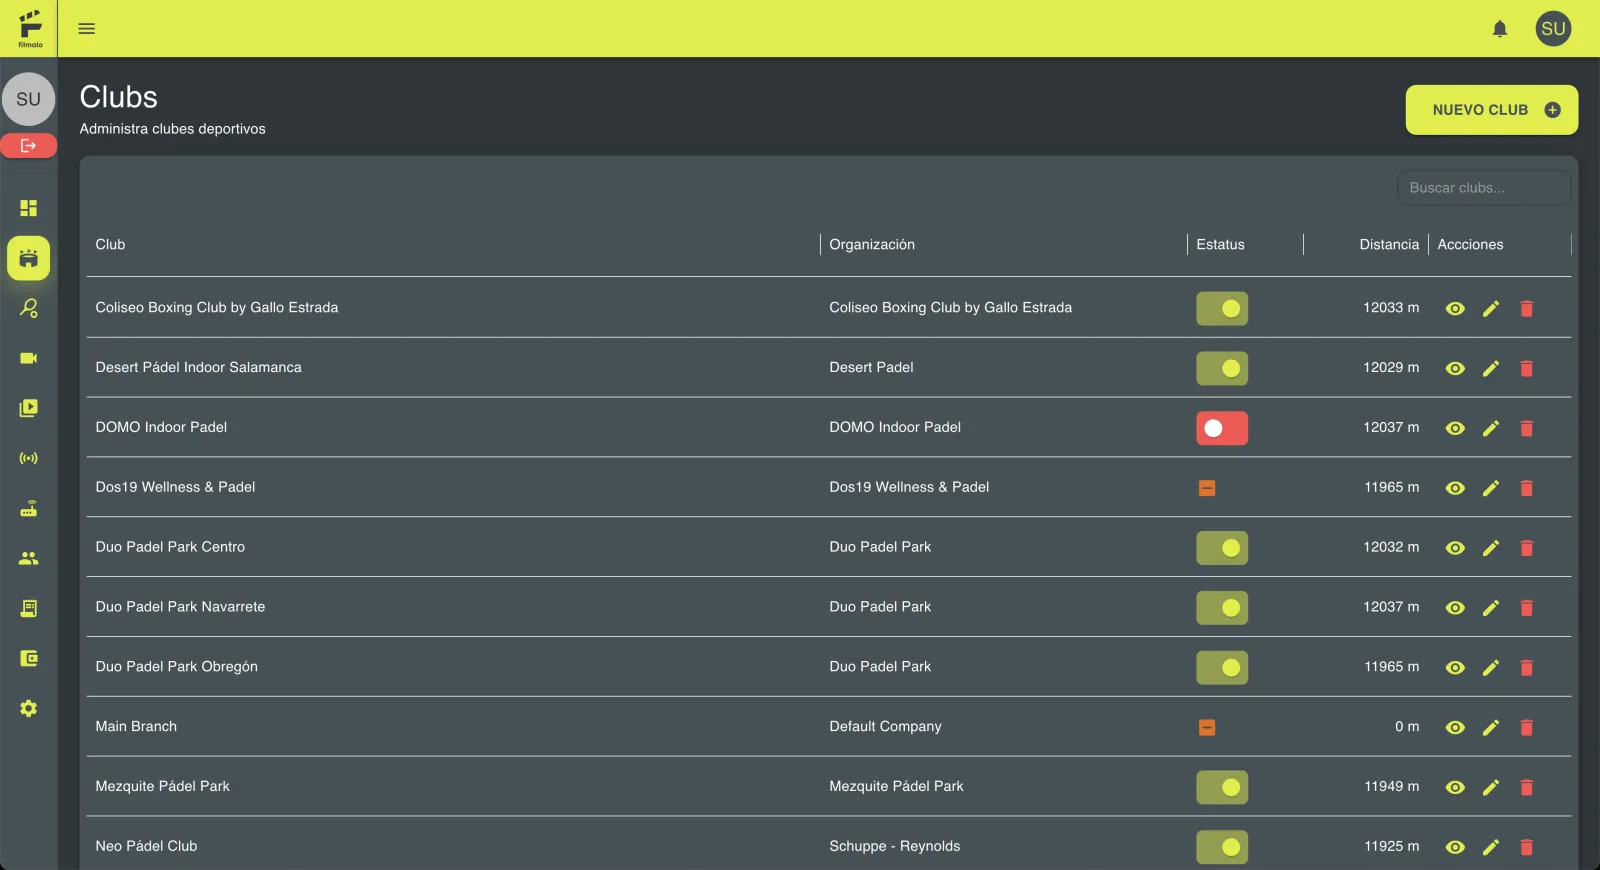Click the red logout button
Viewport: 1600px width, 870px height.
point(28,146)
